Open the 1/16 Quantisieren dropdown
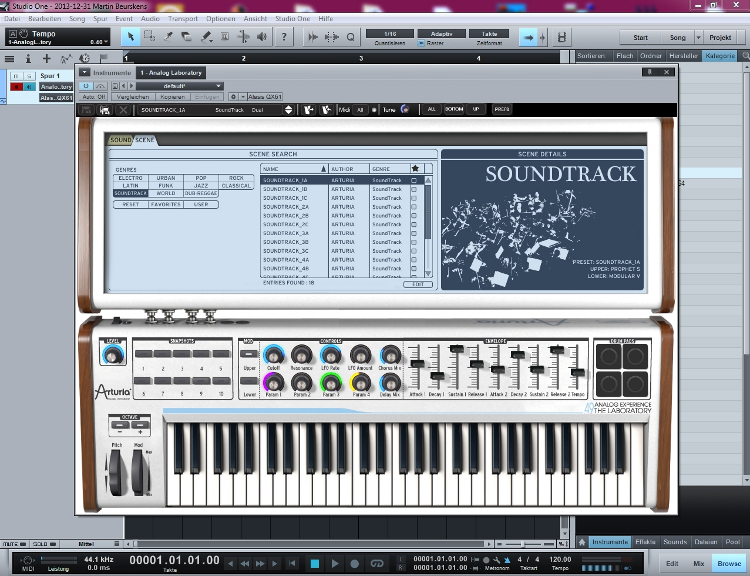This screenshot has height=576, width=750. (x=390, y=34)
